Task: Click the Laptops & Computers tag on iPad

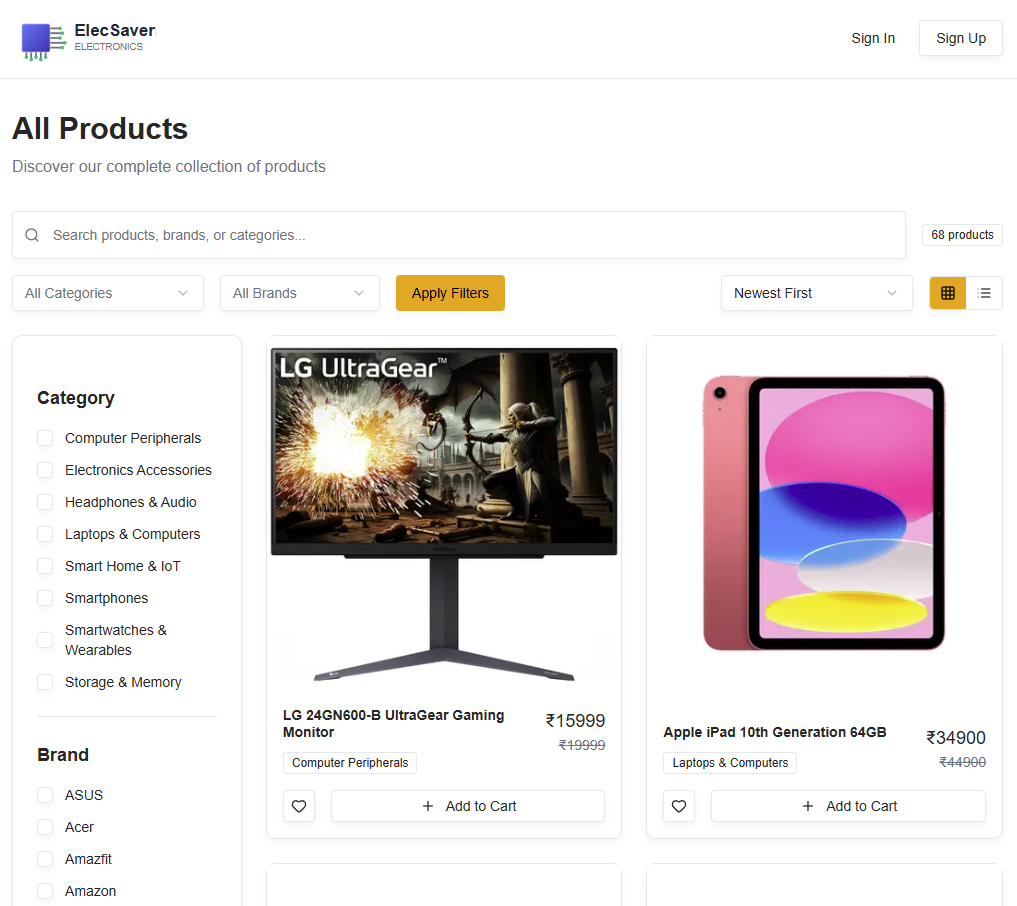Action: [x=730, y=763]
